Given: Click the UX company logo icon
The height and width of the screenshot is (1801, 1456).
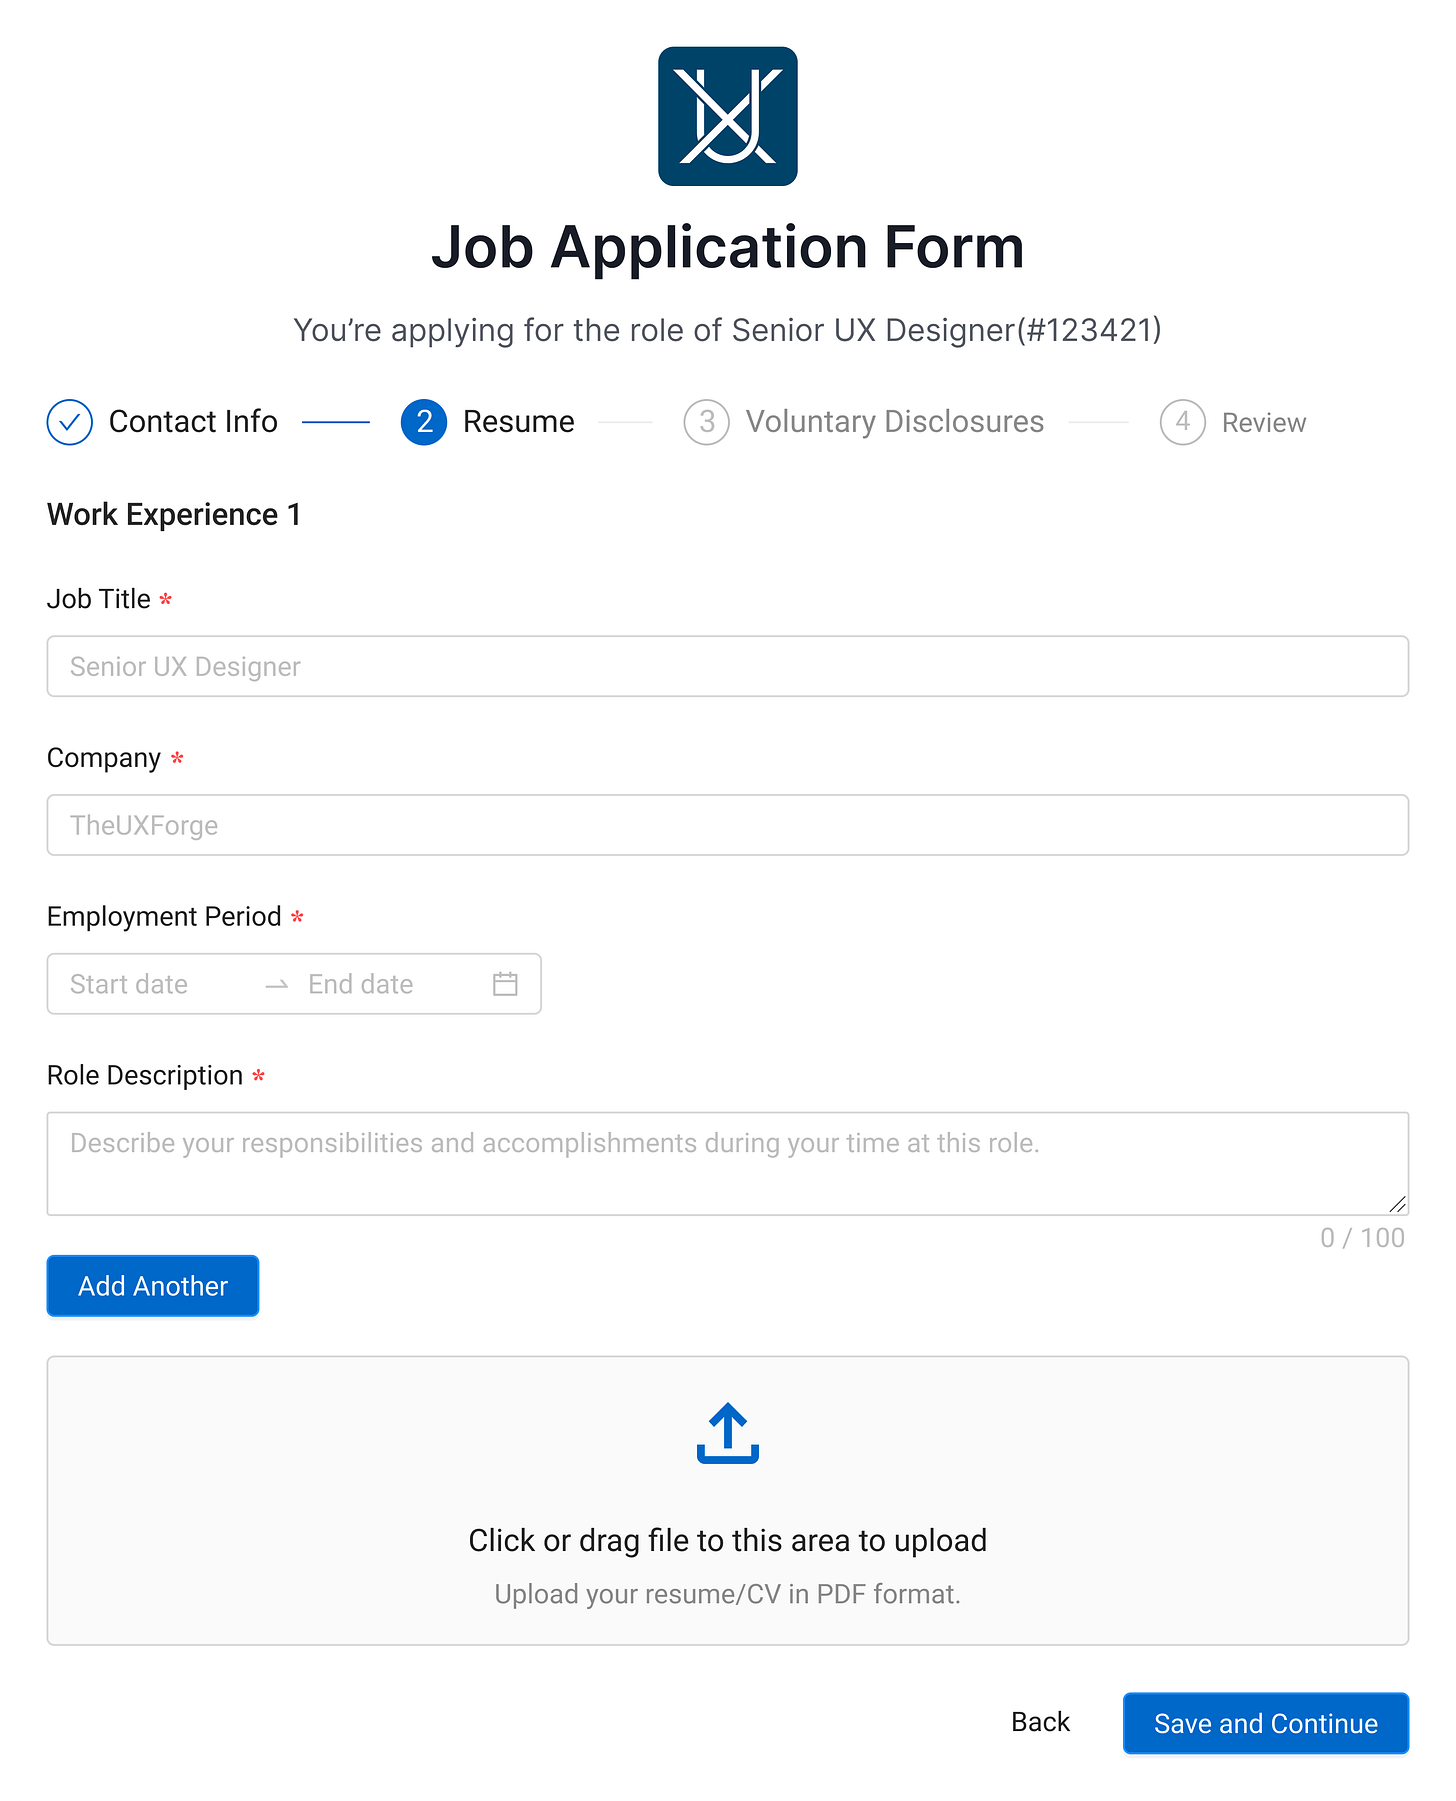Looking at the screenshot, I should click(727, 115).
